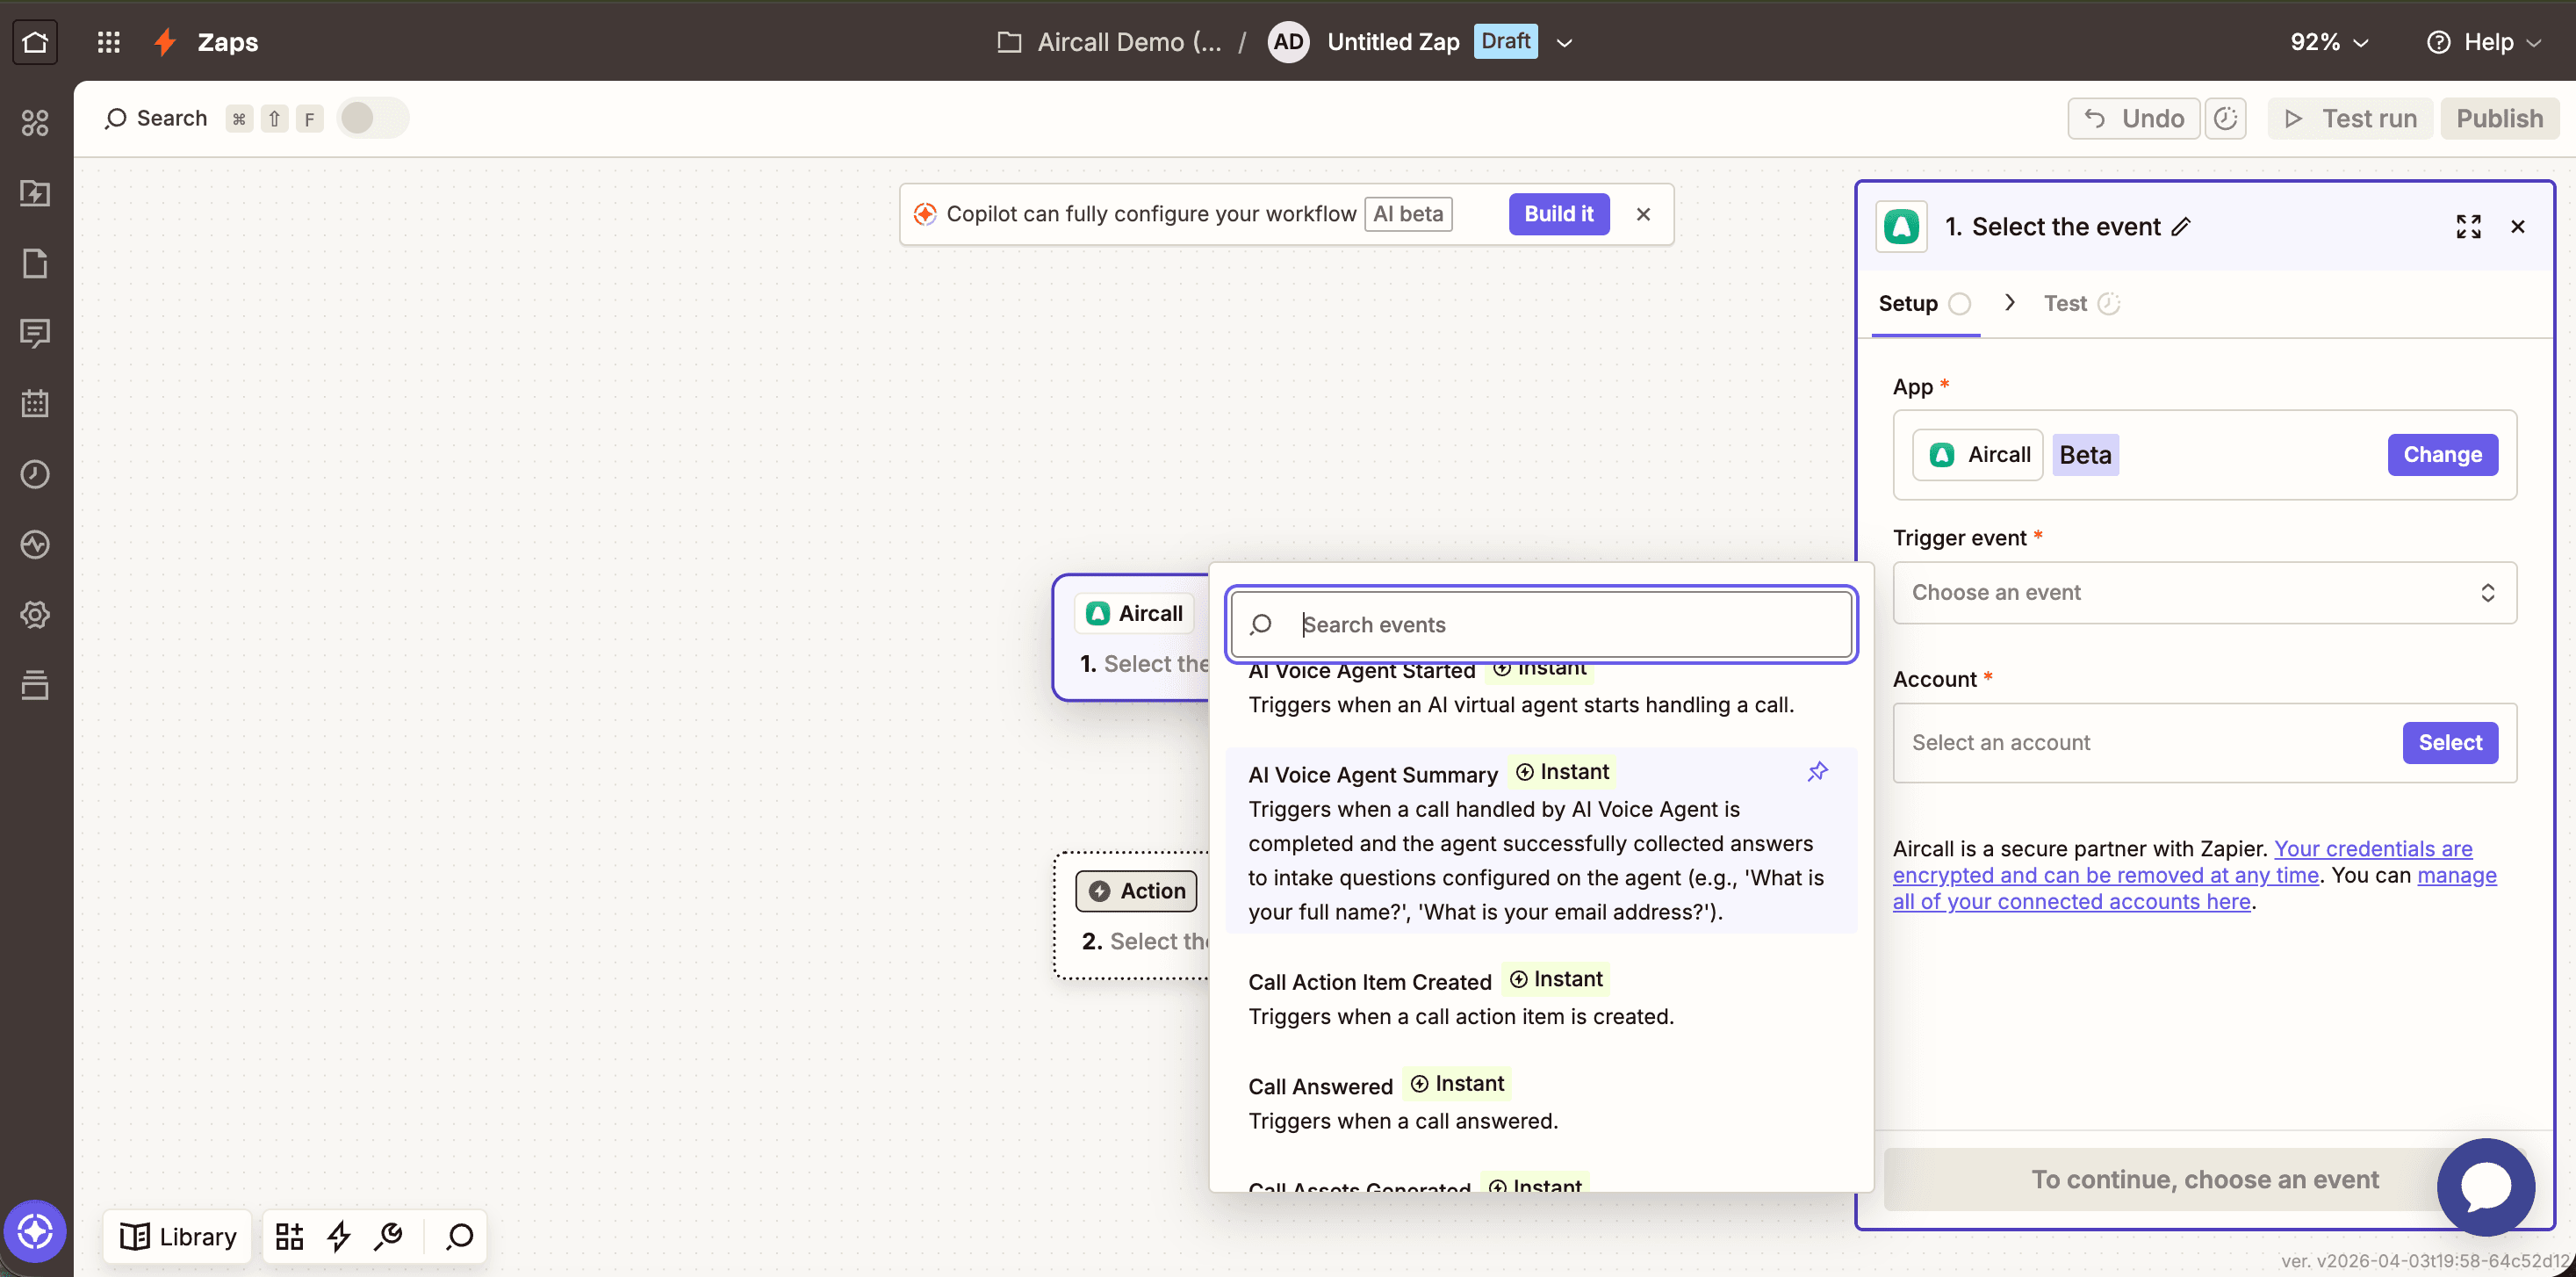Click the calendar icon in left sidebar
2576x1277 pixels.
click(x=35, y=403)
